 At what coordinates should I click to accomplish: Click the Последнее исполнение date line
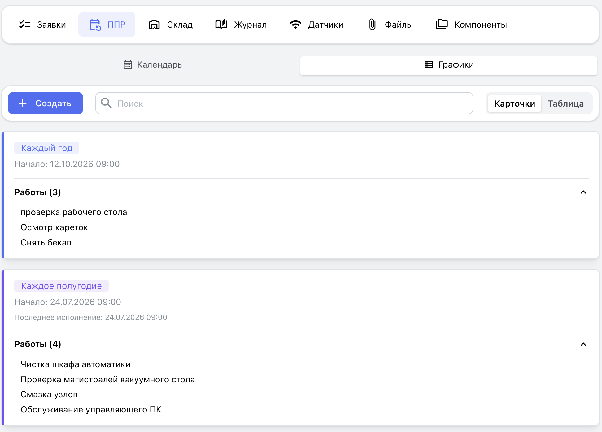pyautogui.click(x=91, y=317)
